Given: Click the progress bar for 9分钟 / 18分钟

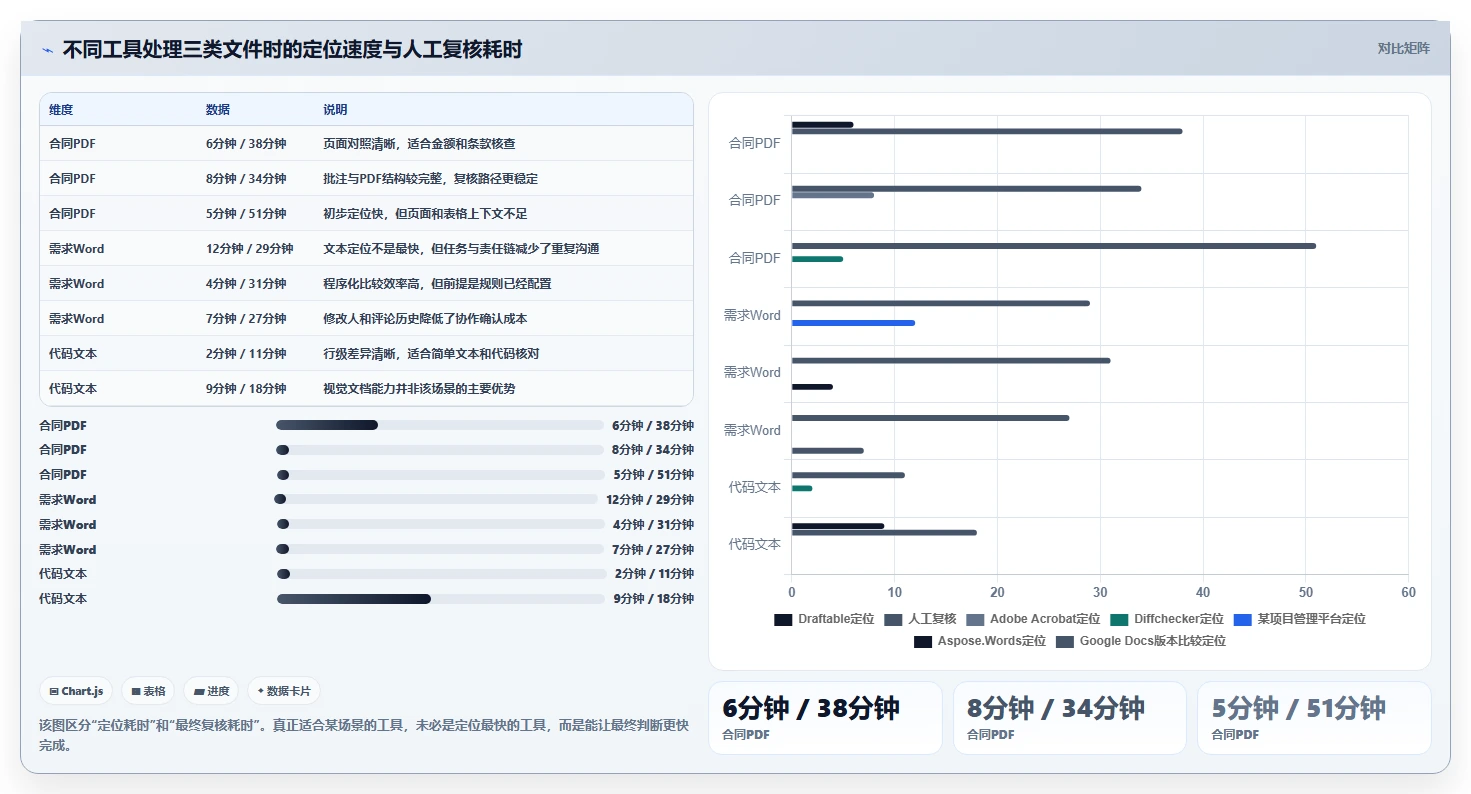Looking at the screenshot, I should coord(441,599).
